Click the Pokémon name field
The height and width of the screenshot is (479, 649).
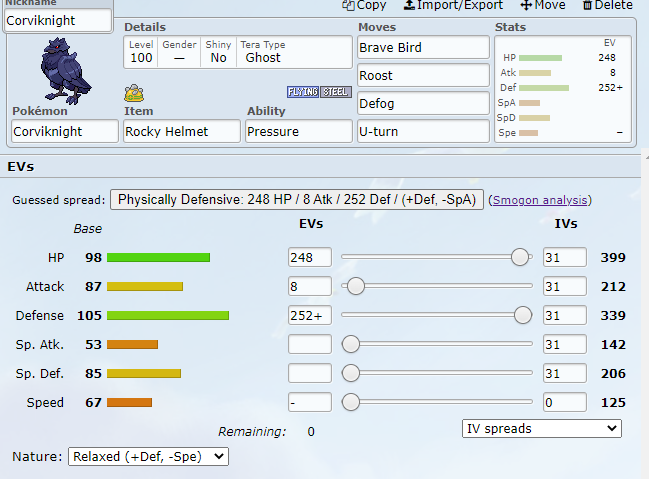pyautogui.click(x=65, y=131)
